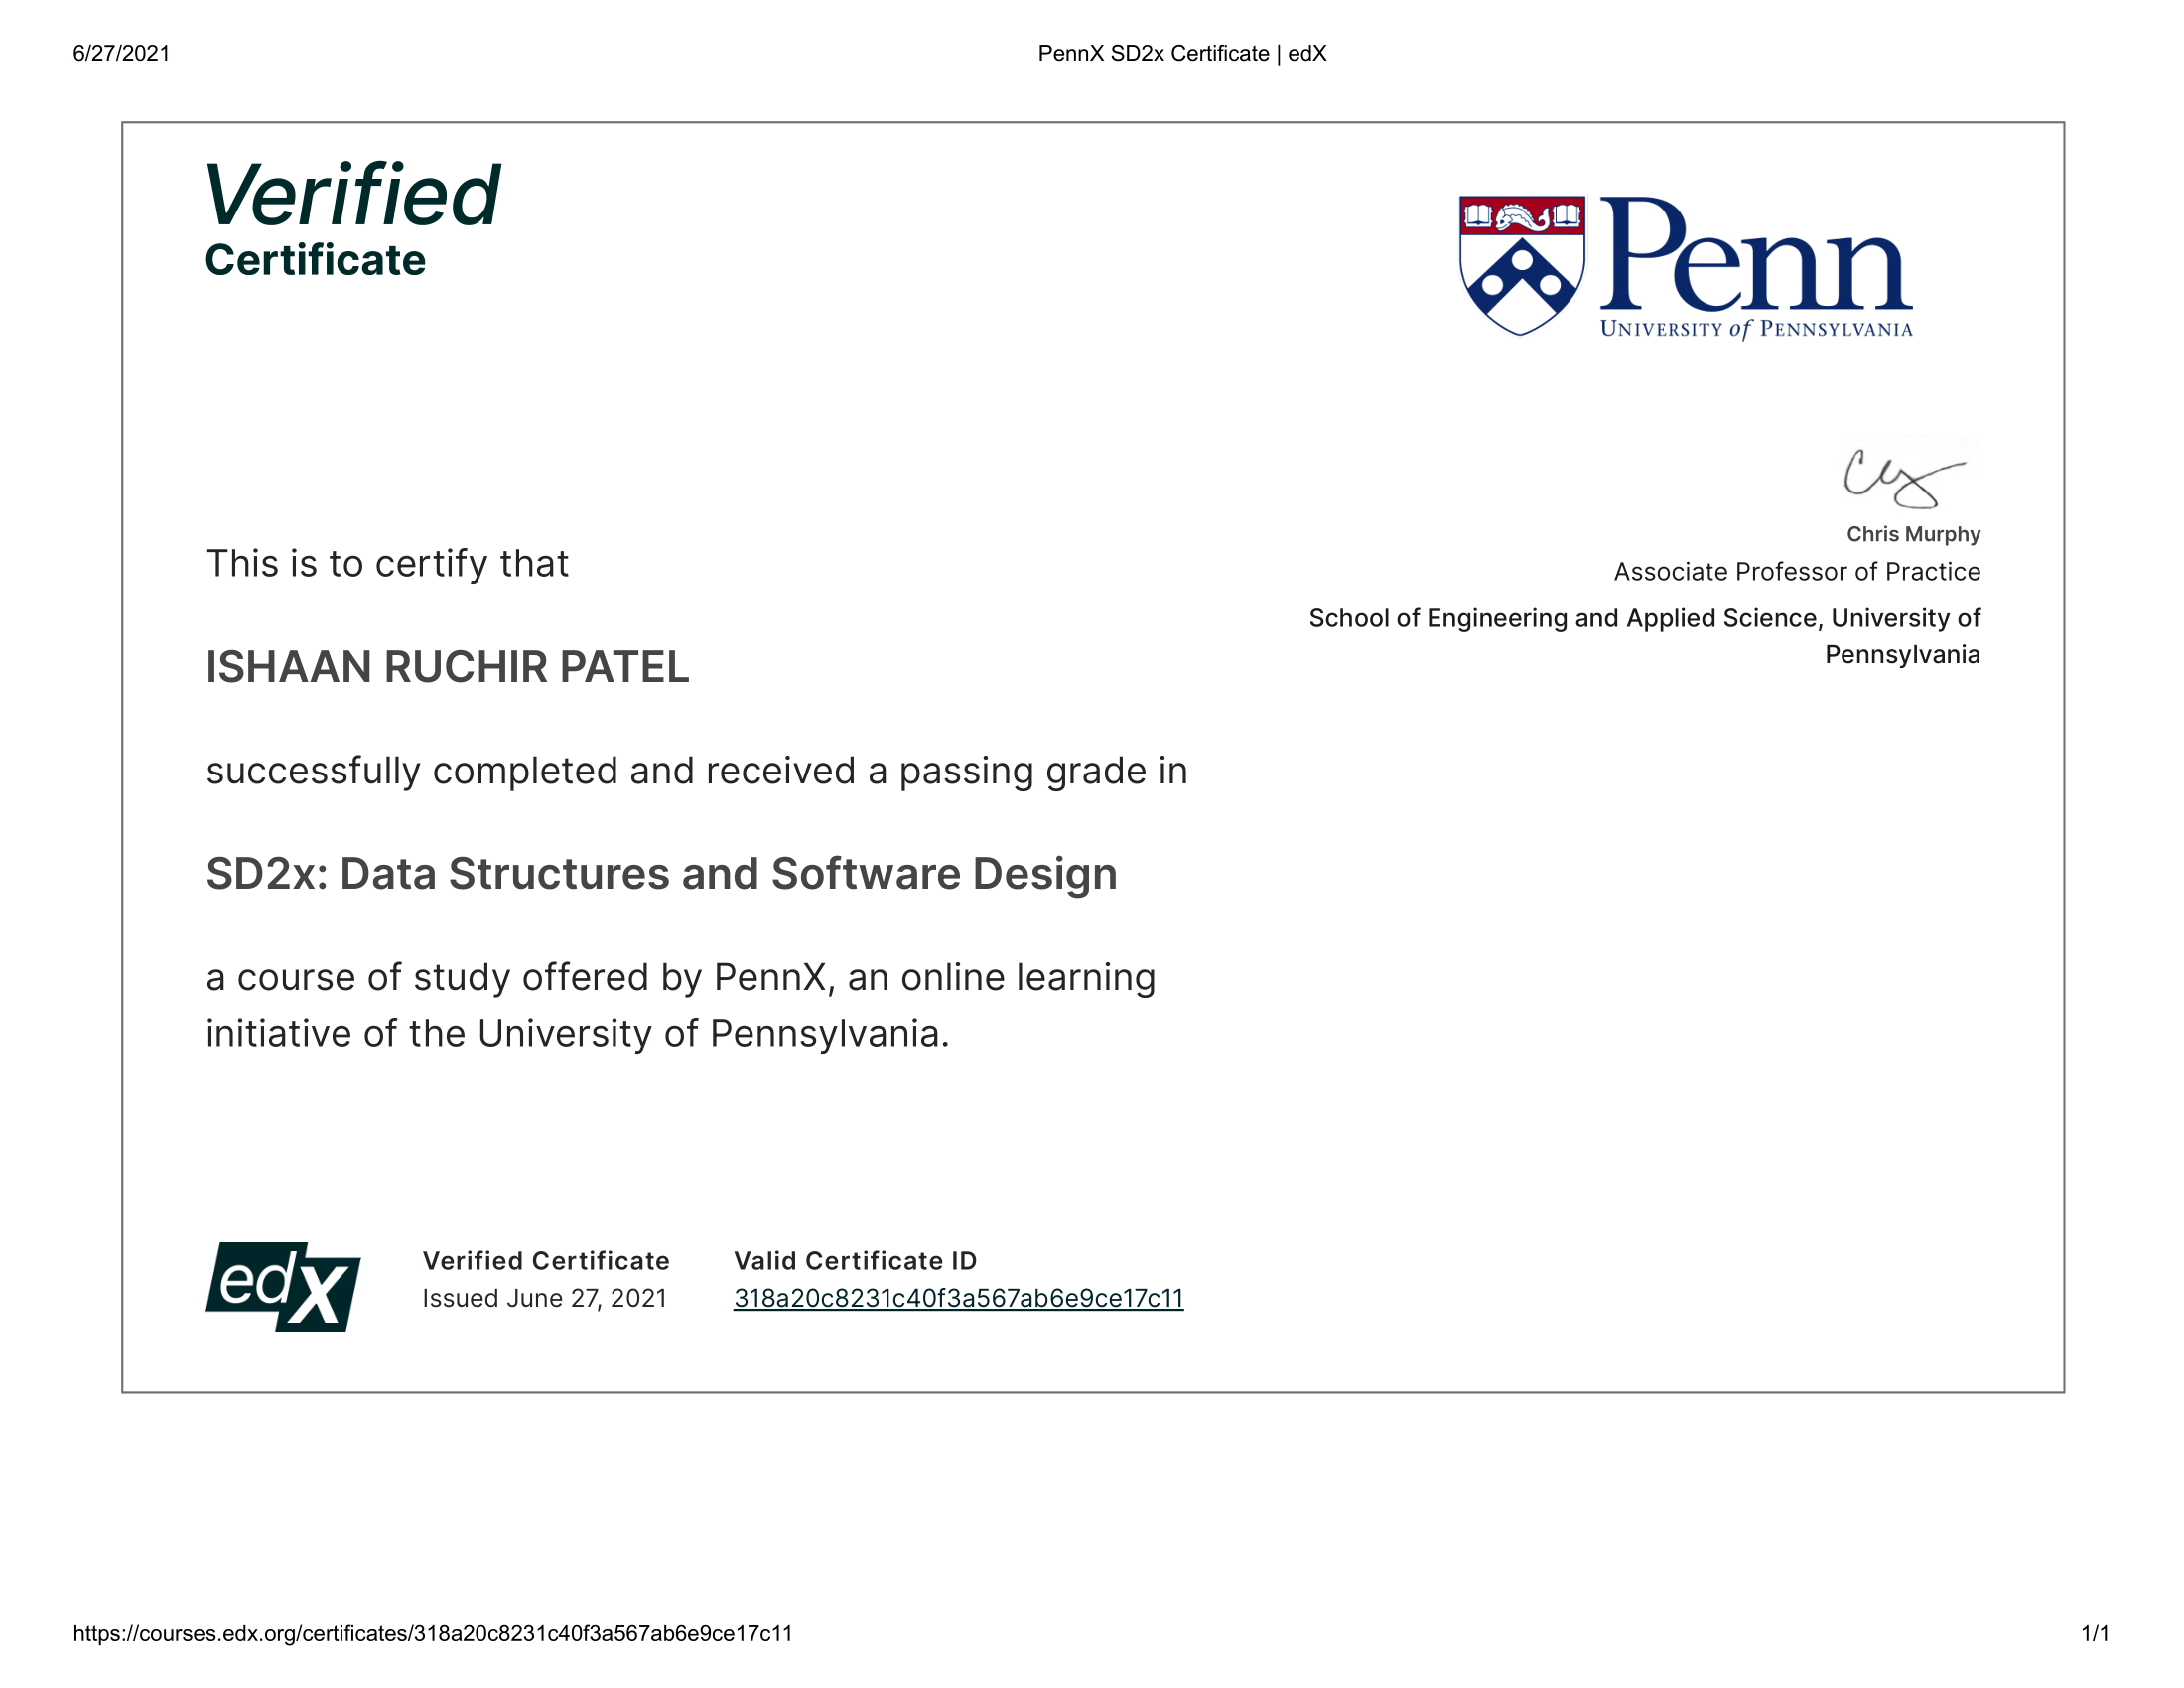Click the edX logo
The height and width of the screenshot is (1688, 2184).
[283, 1286]
